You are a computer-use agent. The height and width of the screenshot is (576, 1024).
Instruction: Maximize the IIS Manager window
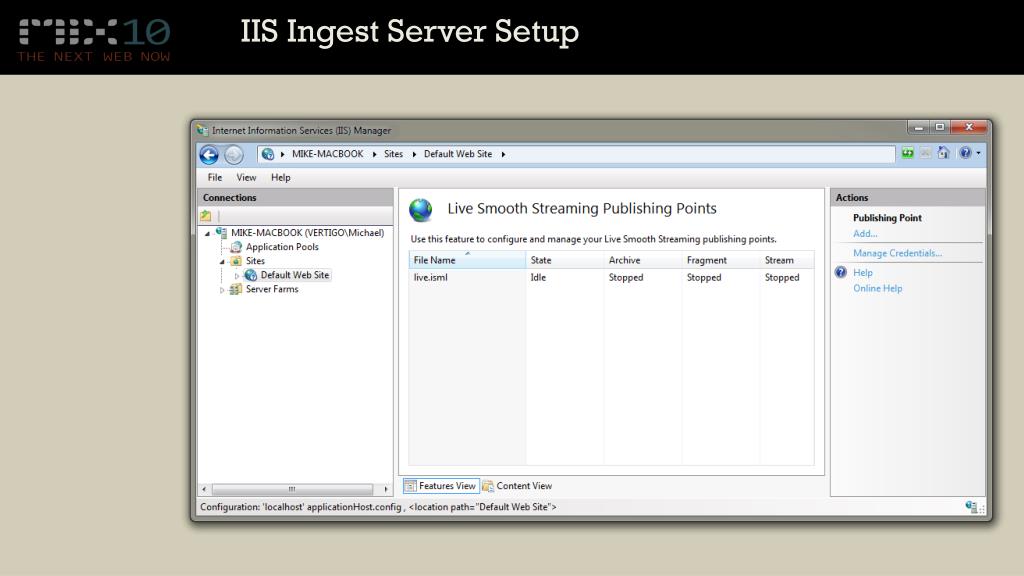pyautogui.click(x=940, y=127)
